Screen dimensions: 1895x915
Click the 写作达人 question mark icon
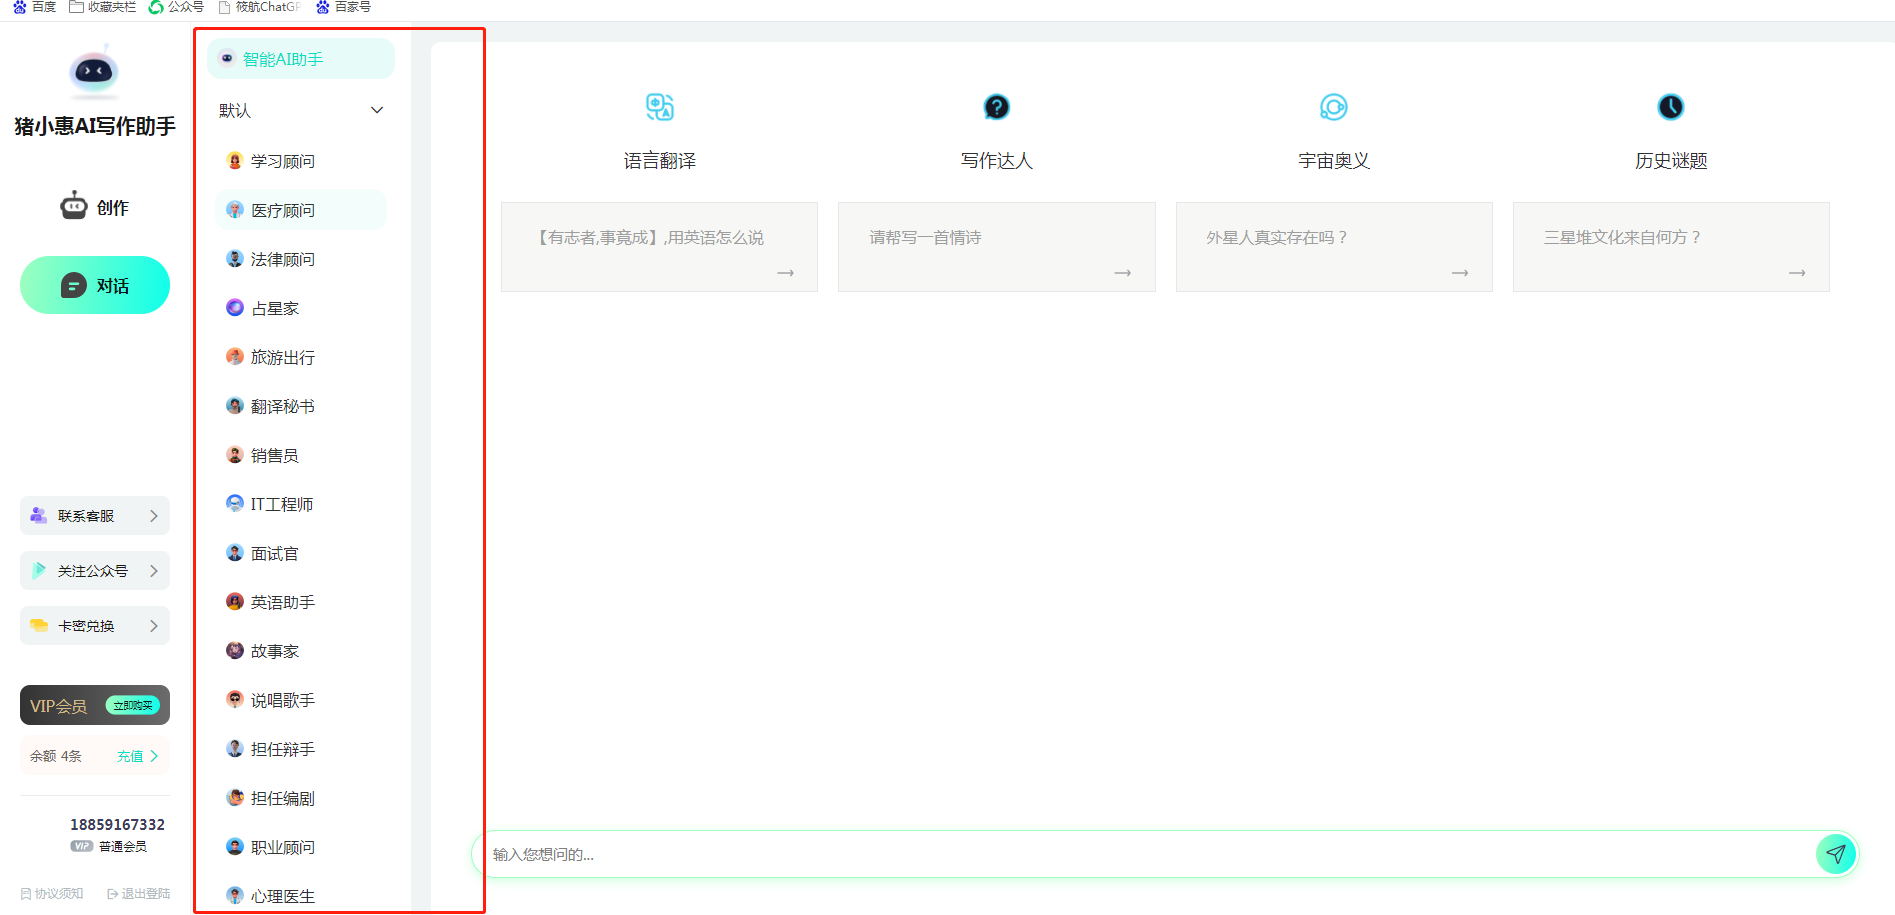996,107
